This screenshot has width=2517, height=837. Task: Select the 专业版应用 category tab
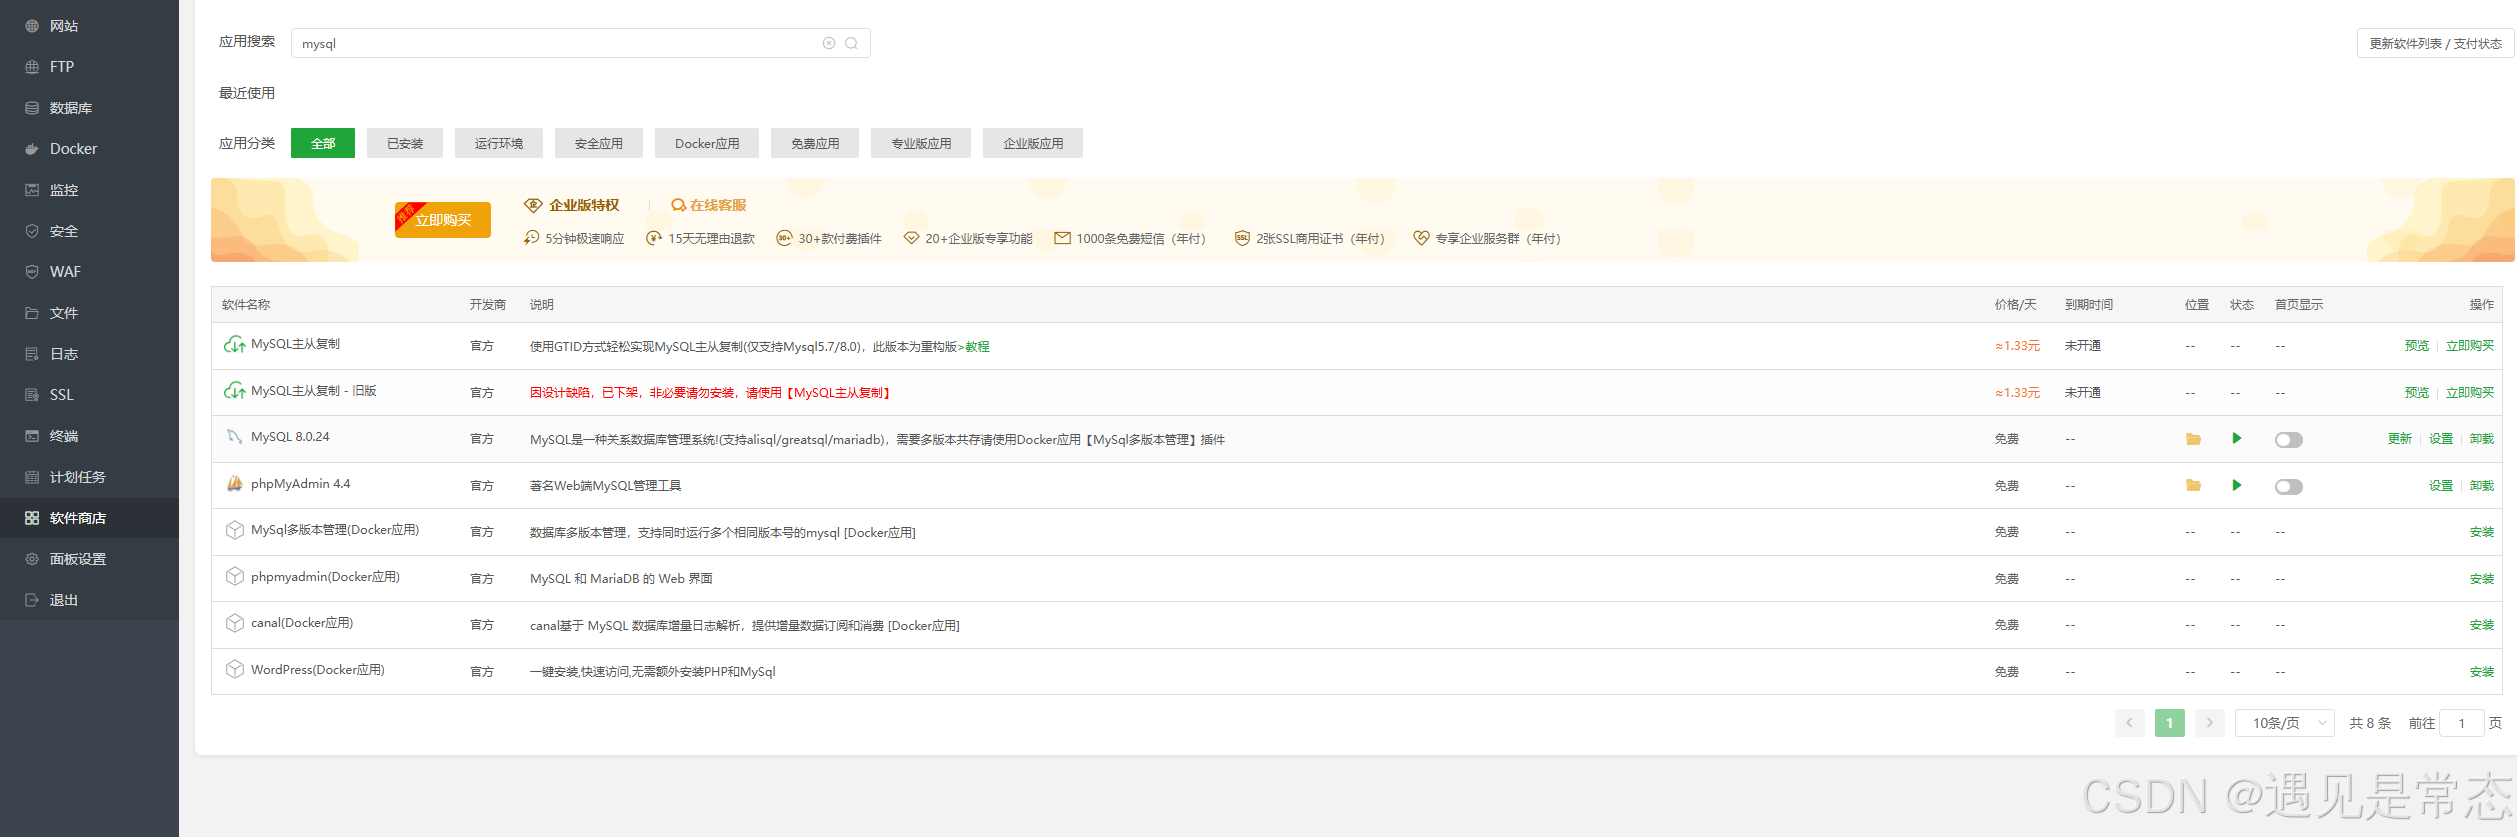[921, 143]
